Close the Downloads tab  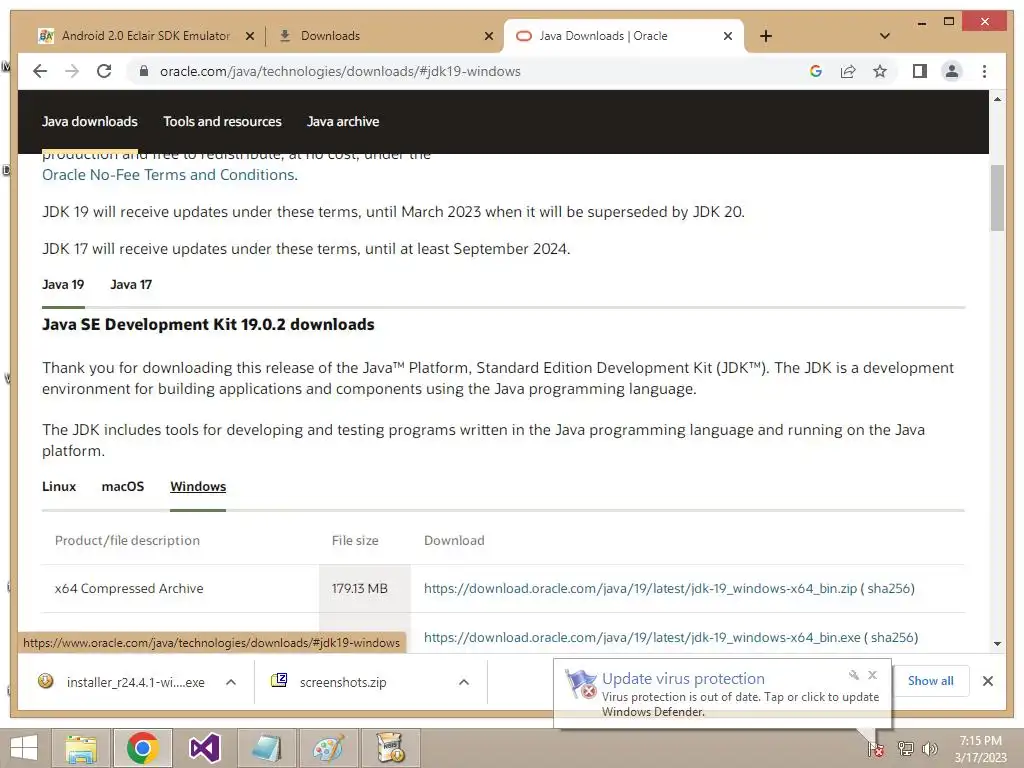488,36
